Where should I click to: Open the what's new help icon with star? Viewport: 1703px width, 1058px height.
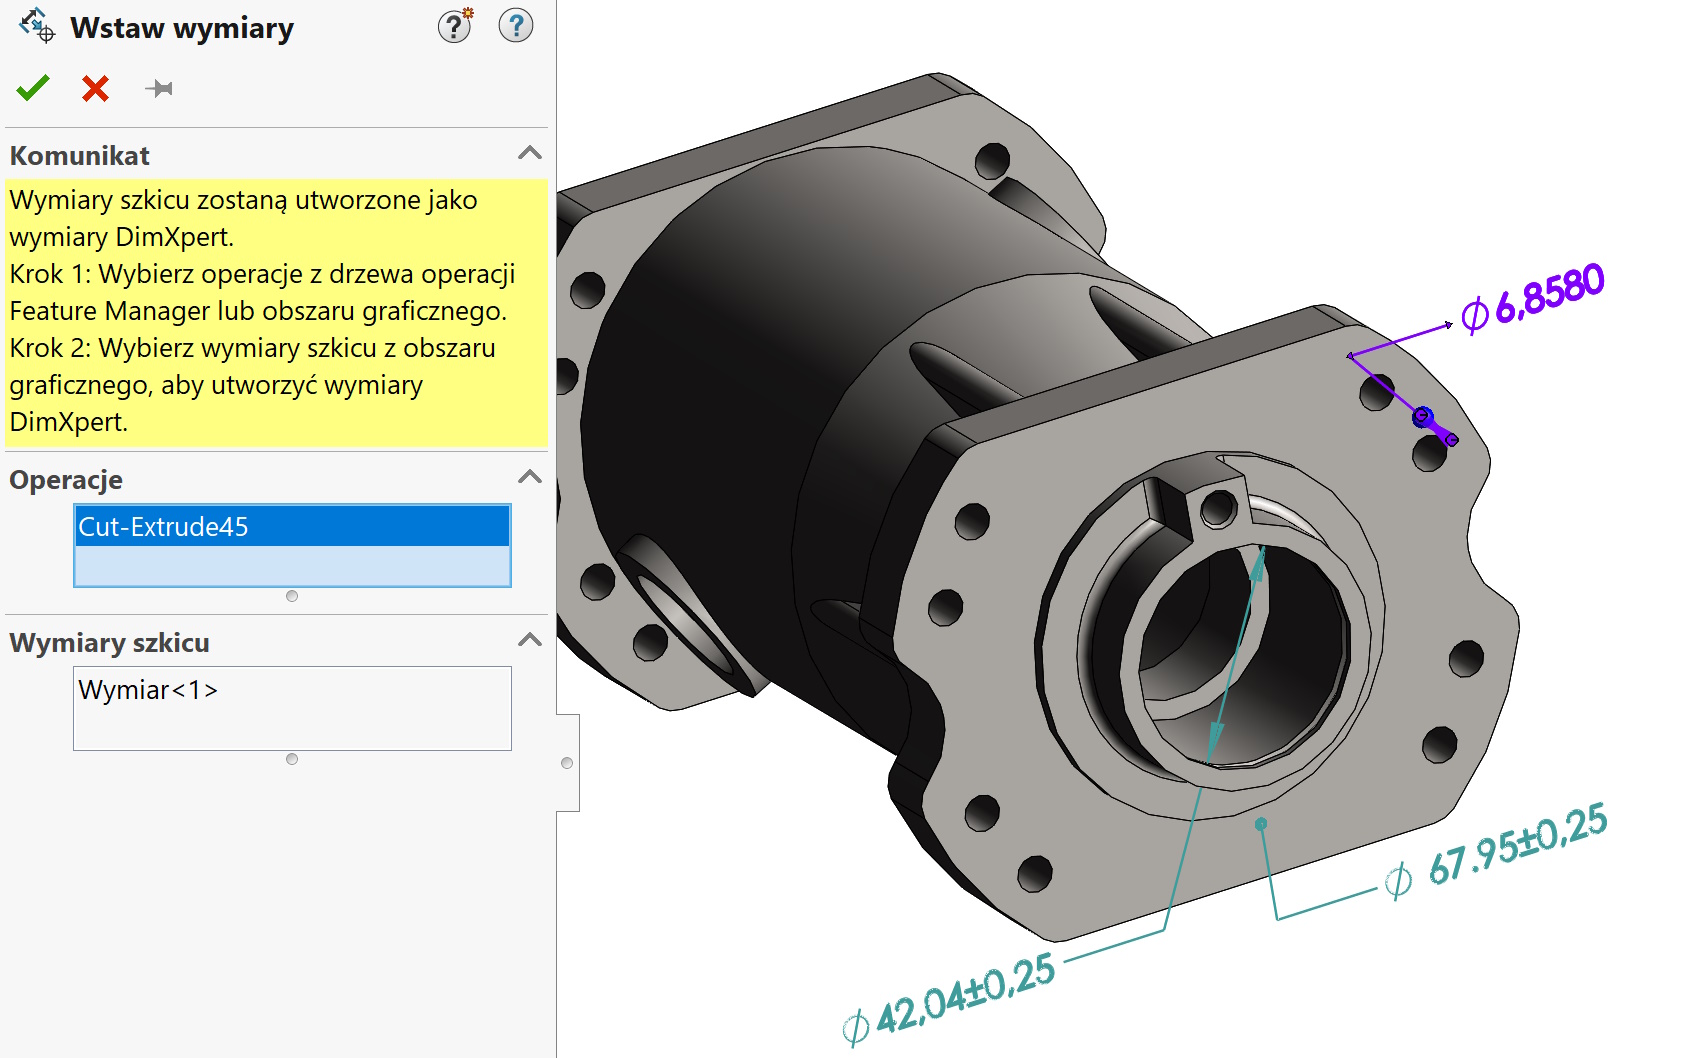click(x=455, y=25)
